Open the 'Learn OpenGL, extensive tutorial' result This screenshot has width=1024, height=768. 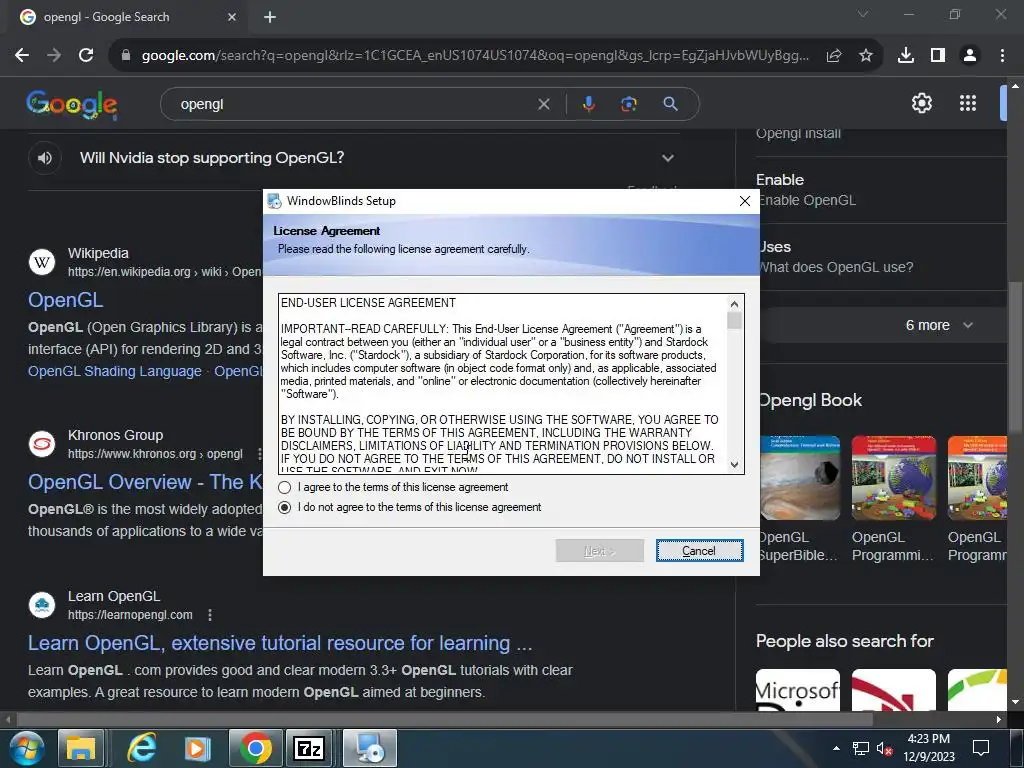coord(280,643)
